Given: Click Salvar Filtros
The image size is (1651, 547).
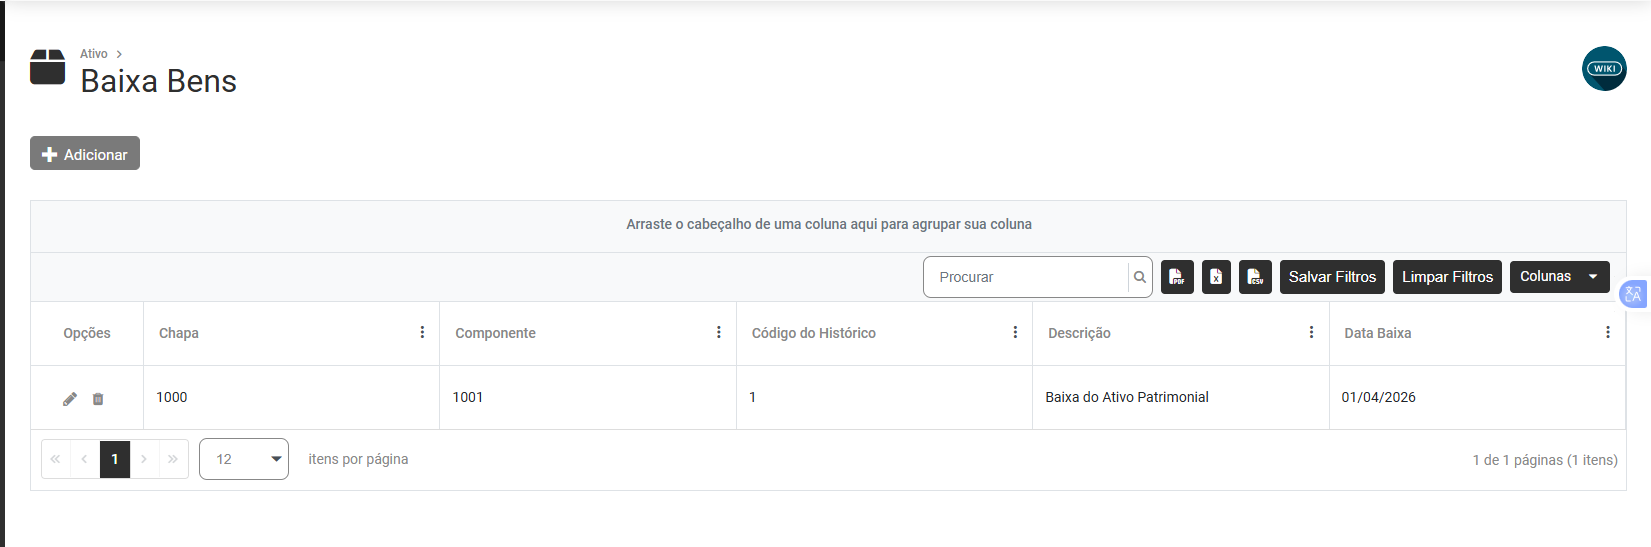Looking at the screenshot, I should [1332, 277].
